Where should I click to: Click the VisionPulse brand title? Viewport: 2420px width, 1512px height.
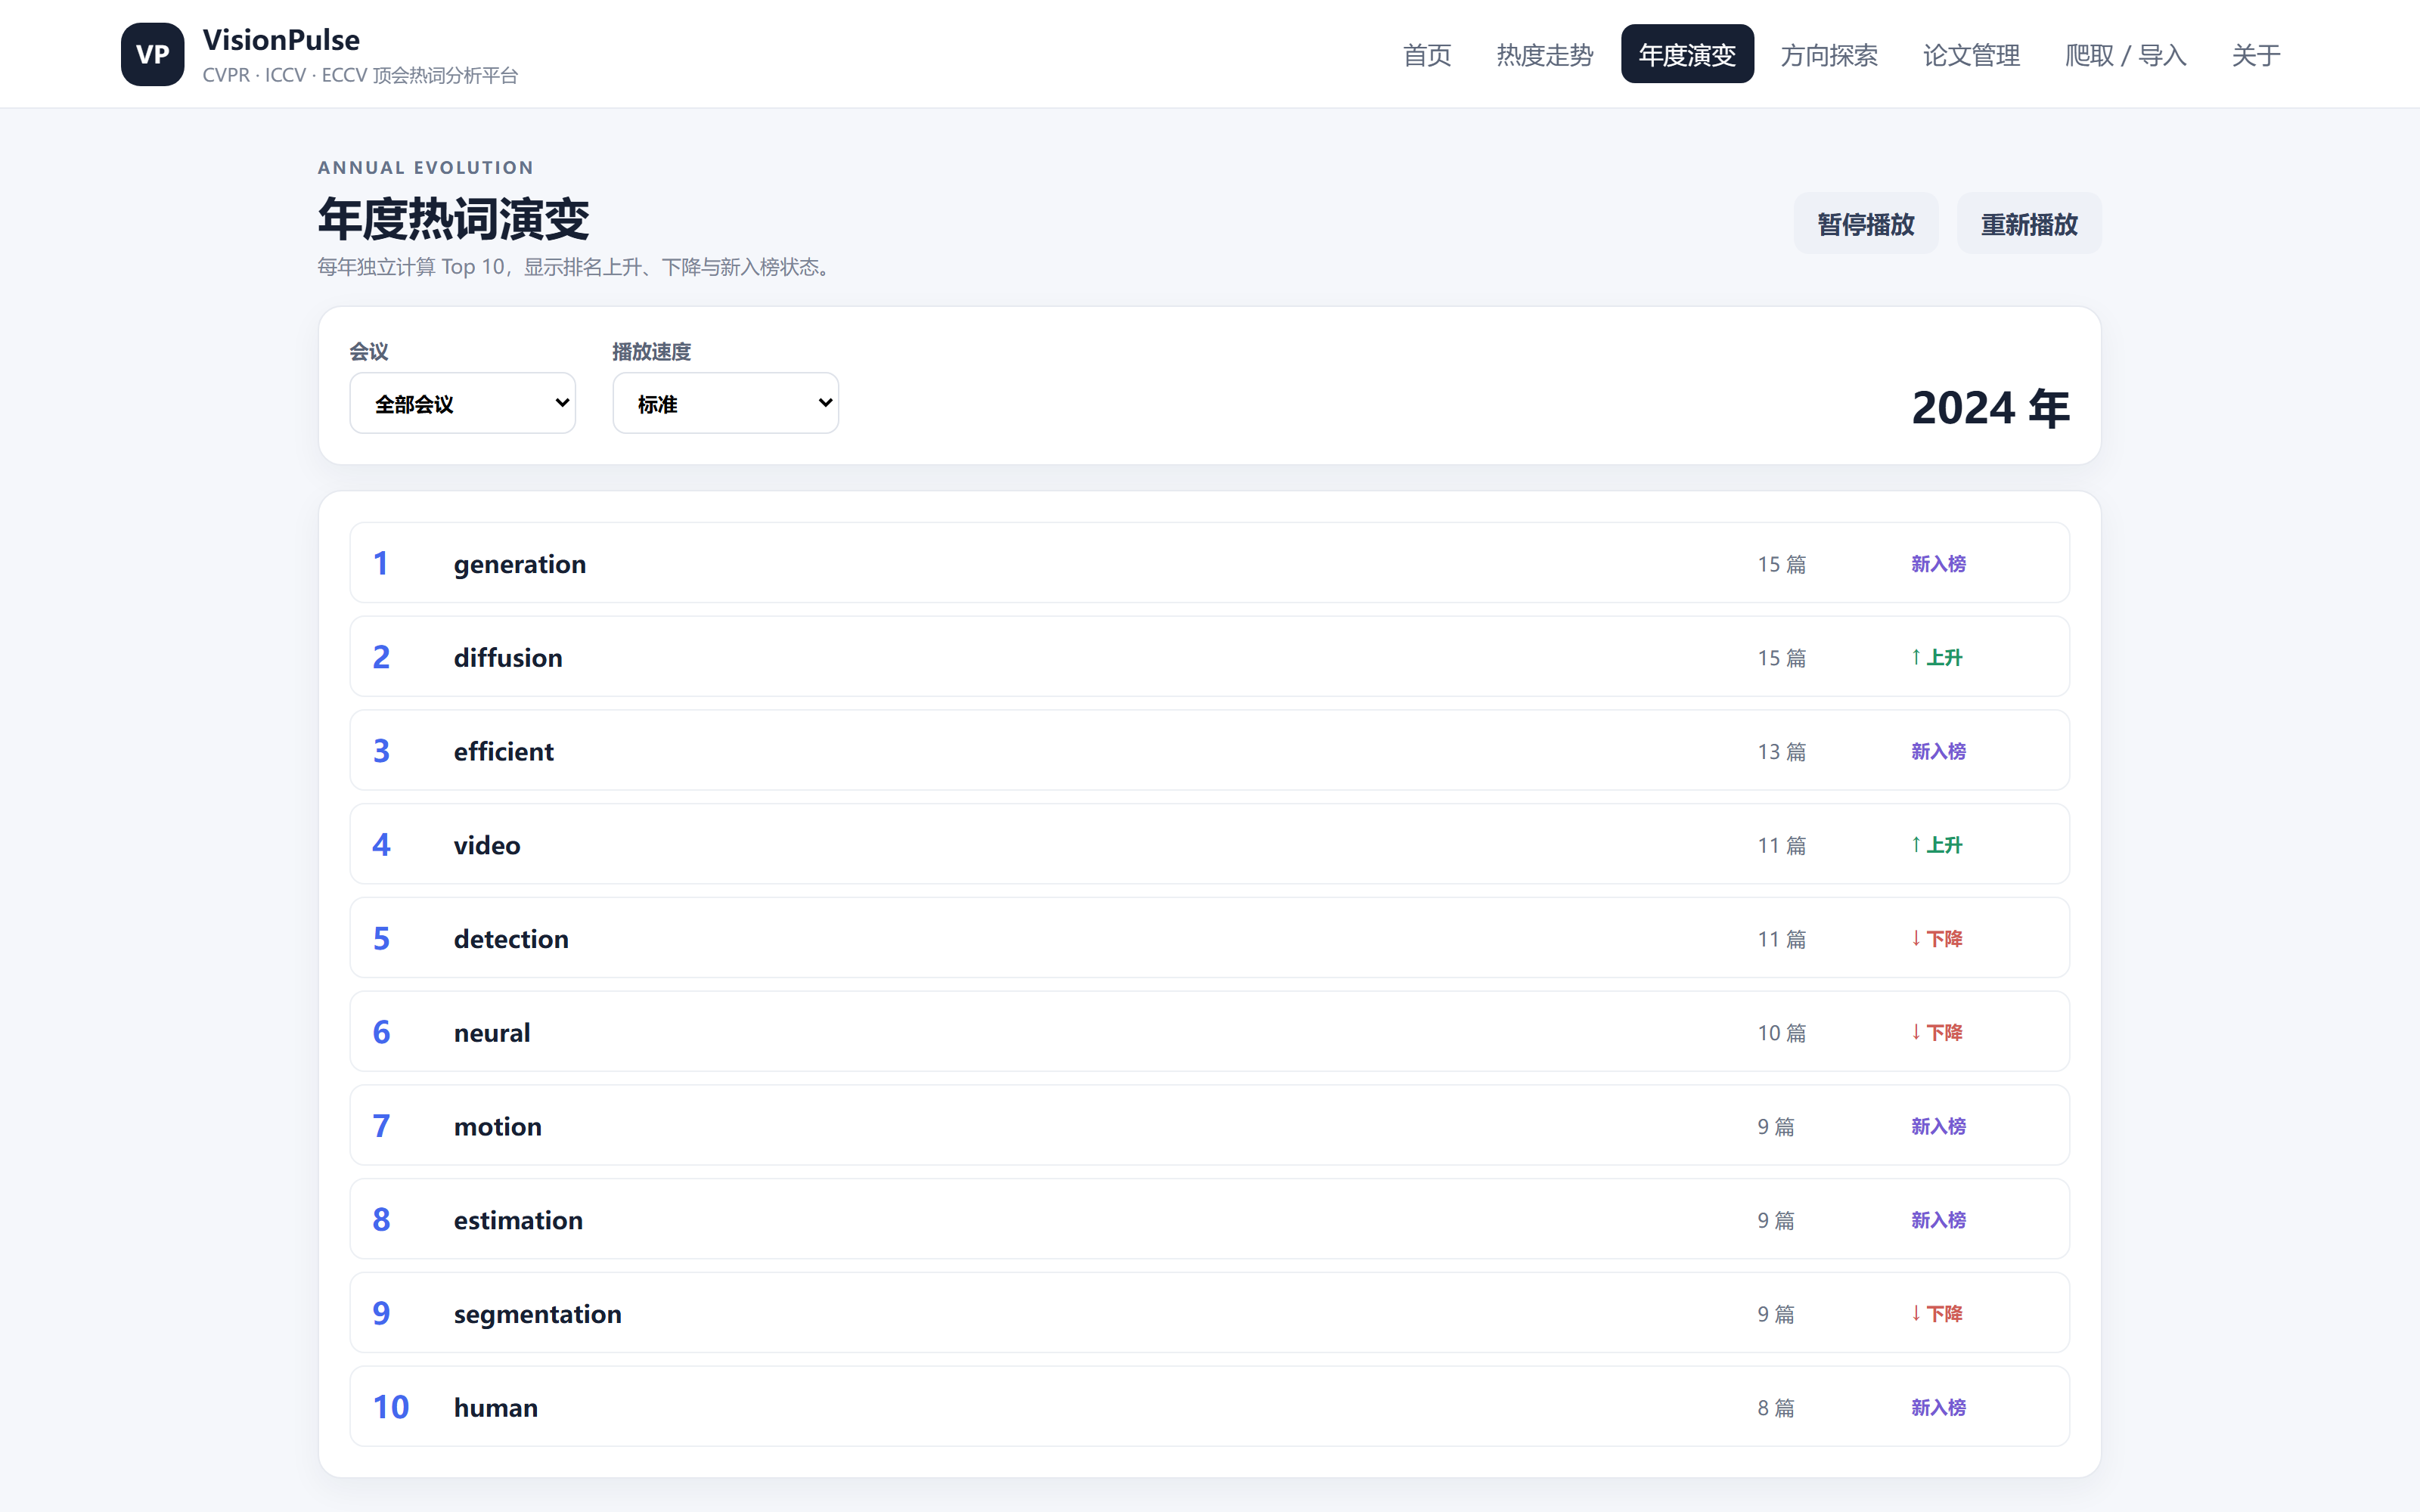point(281,40)
